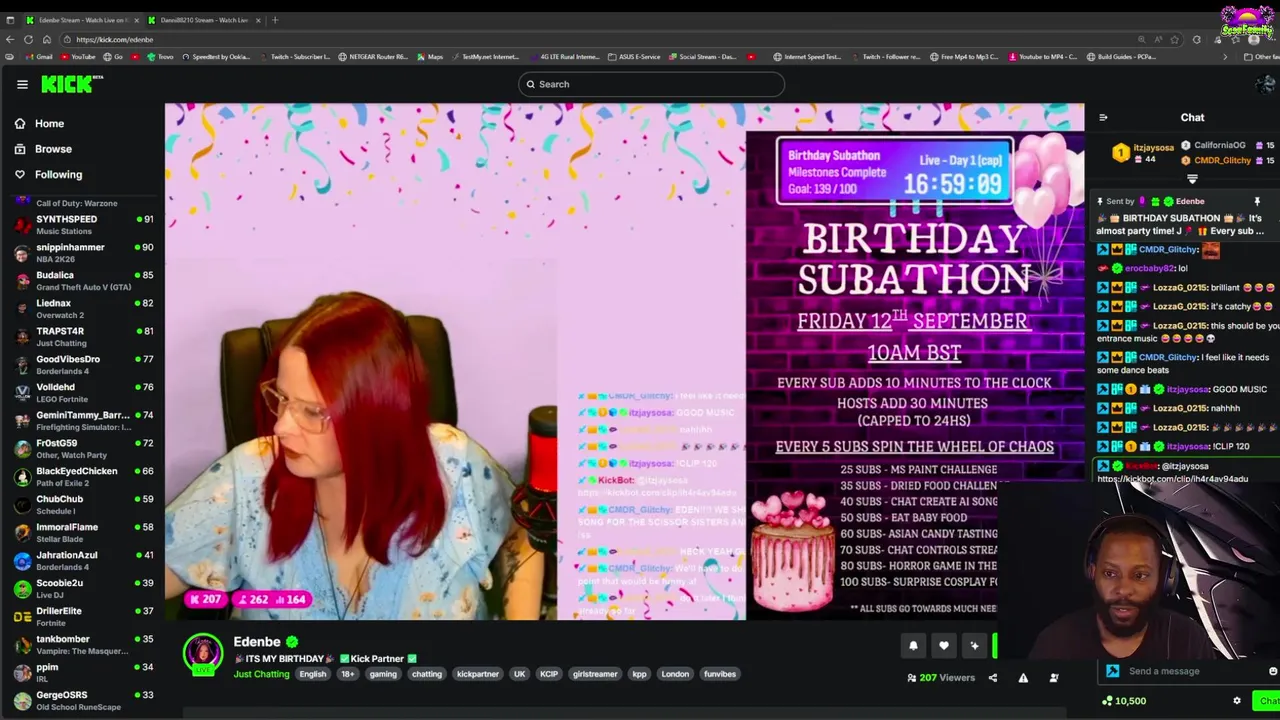Select the London tag
Image resolution: width=1280 pixels, height=720 pixels.
coord(675,674)
